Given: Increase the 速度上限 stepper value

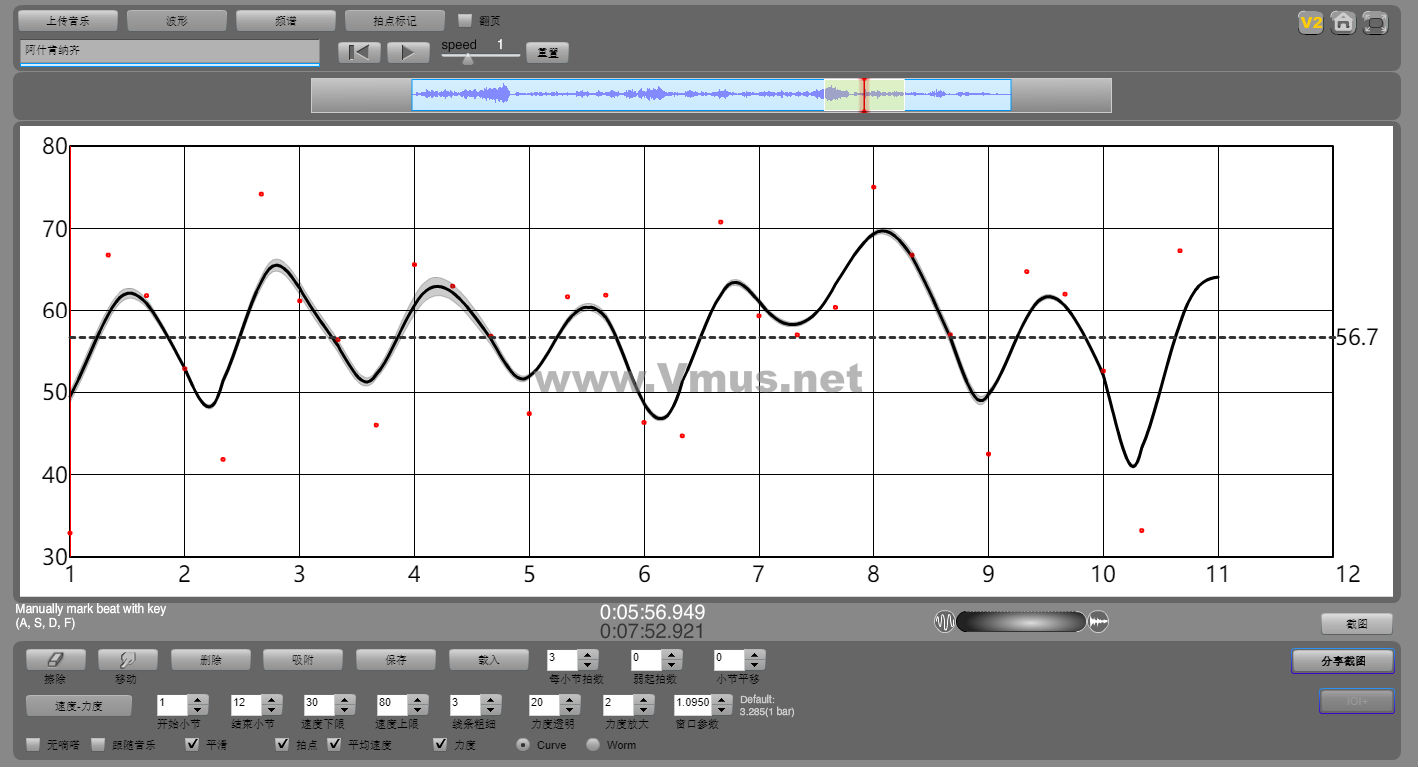Looking at the screenshot, I should tap(418, 699).
